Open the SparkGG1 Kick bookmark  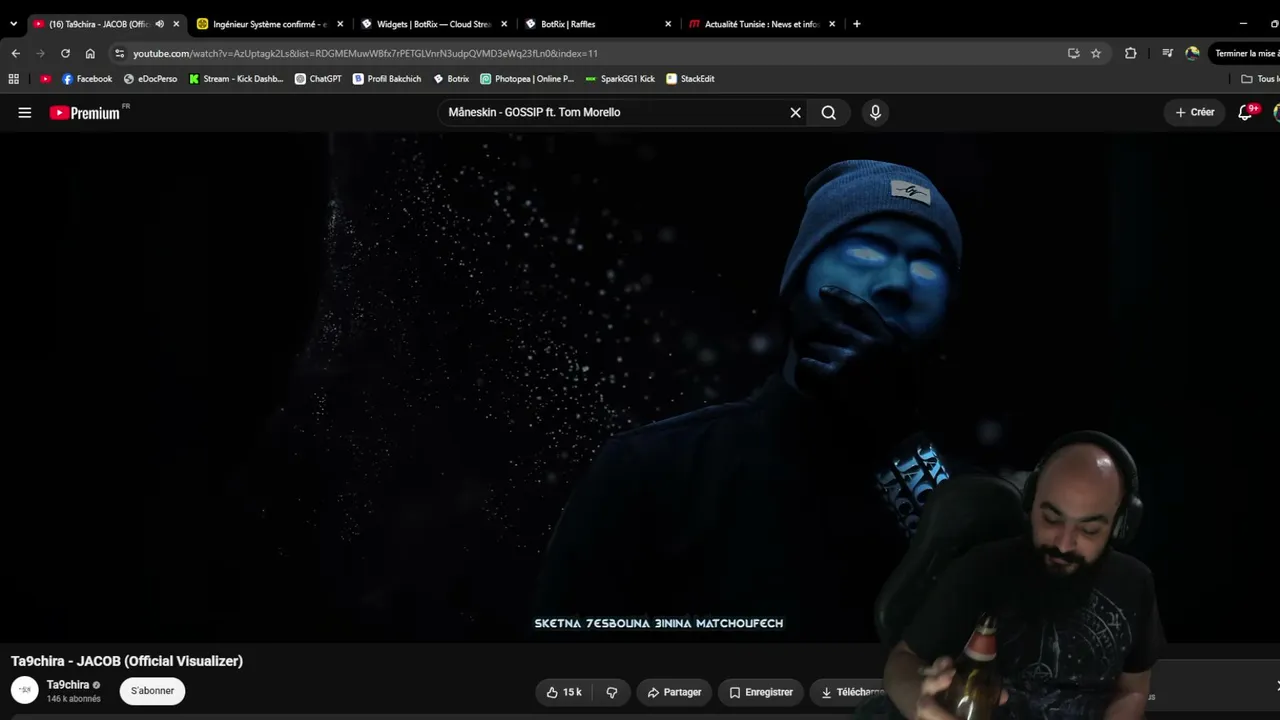(620, 79)
